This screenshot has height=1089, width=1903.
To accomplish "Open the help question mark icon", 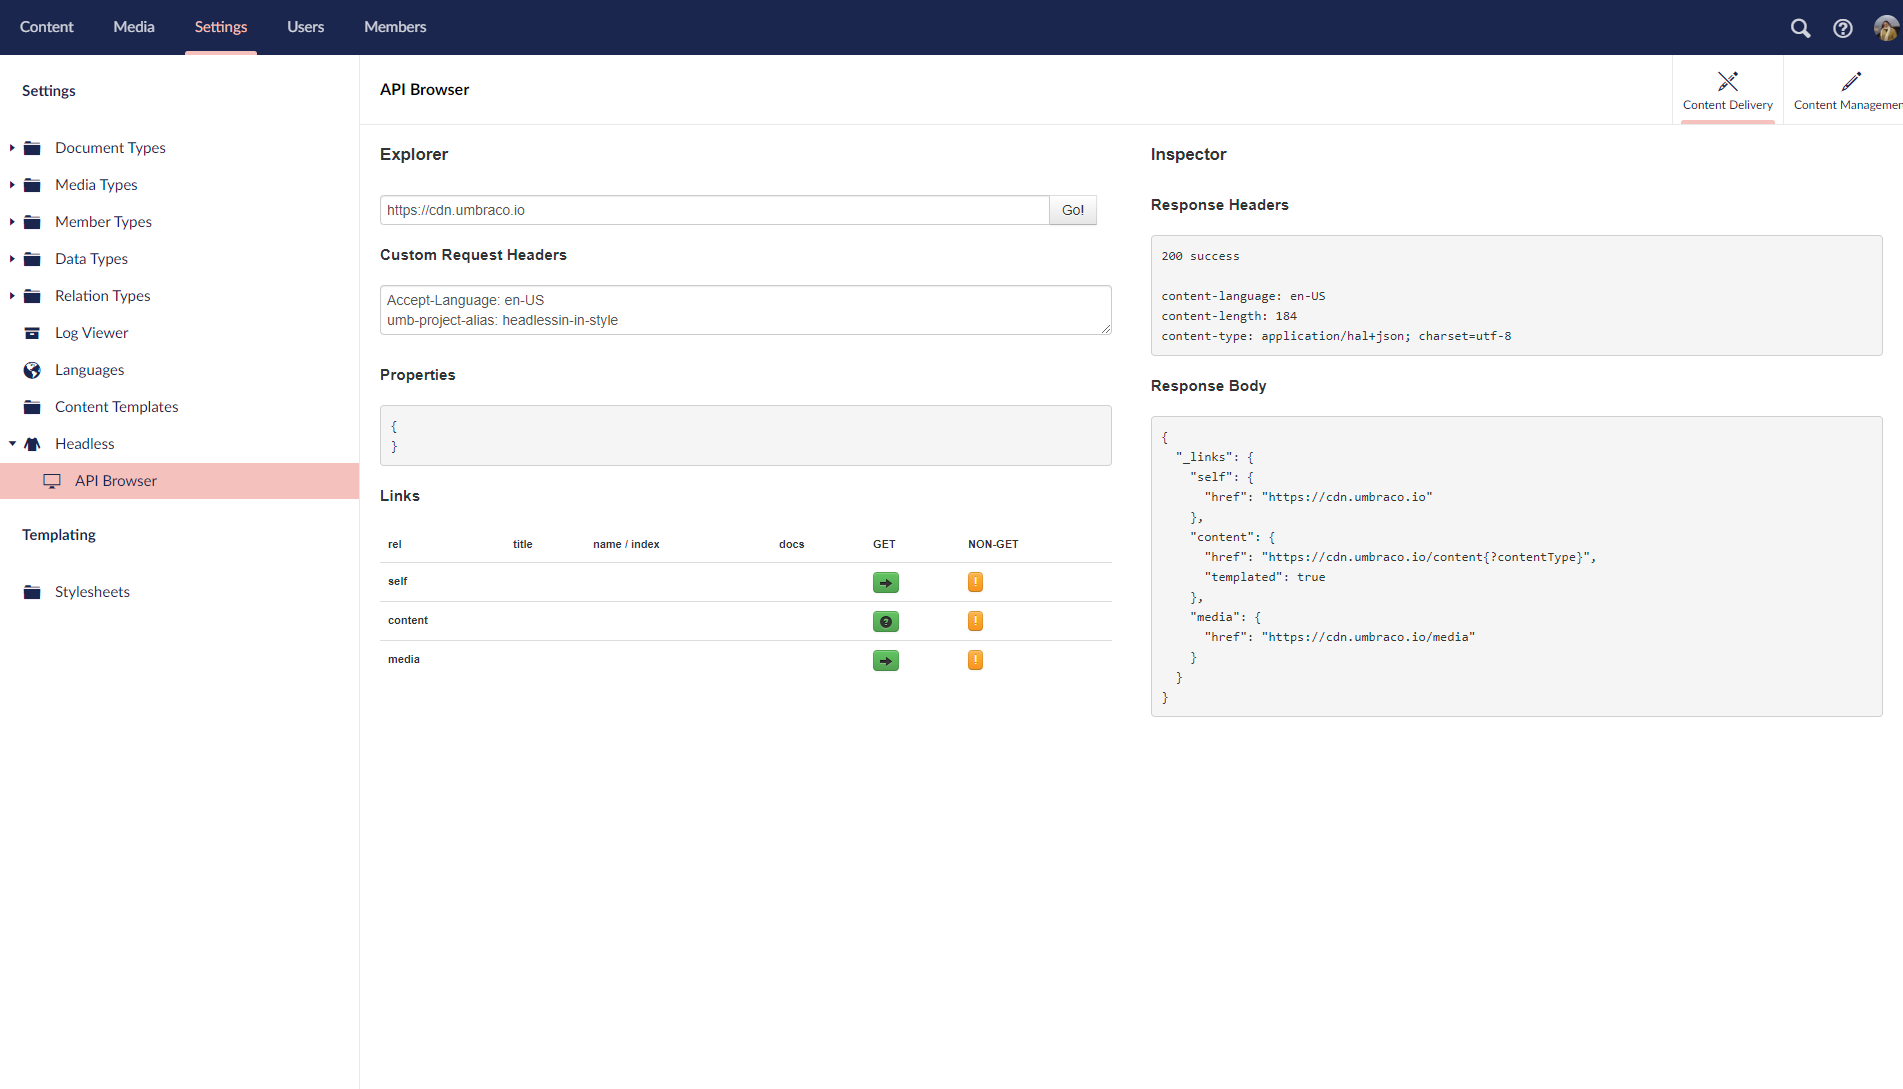I will point(1842,28).
